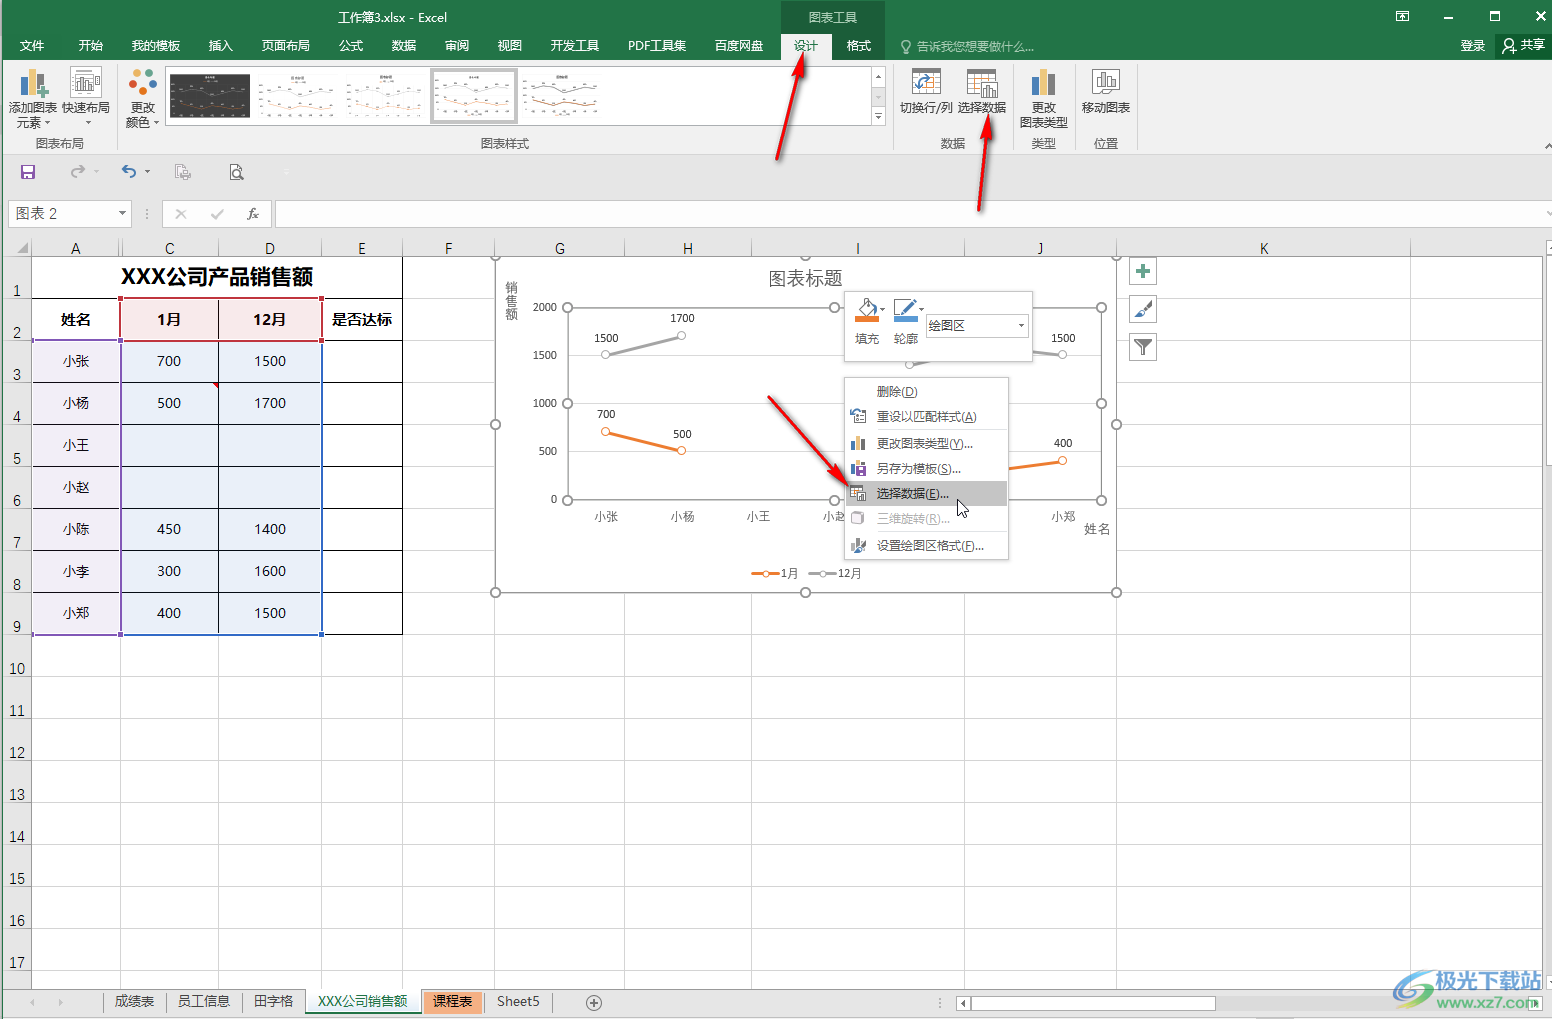Add a new sheet with plus button
Viewport: 1552px width, 1019px height.
pos(594,1002)
